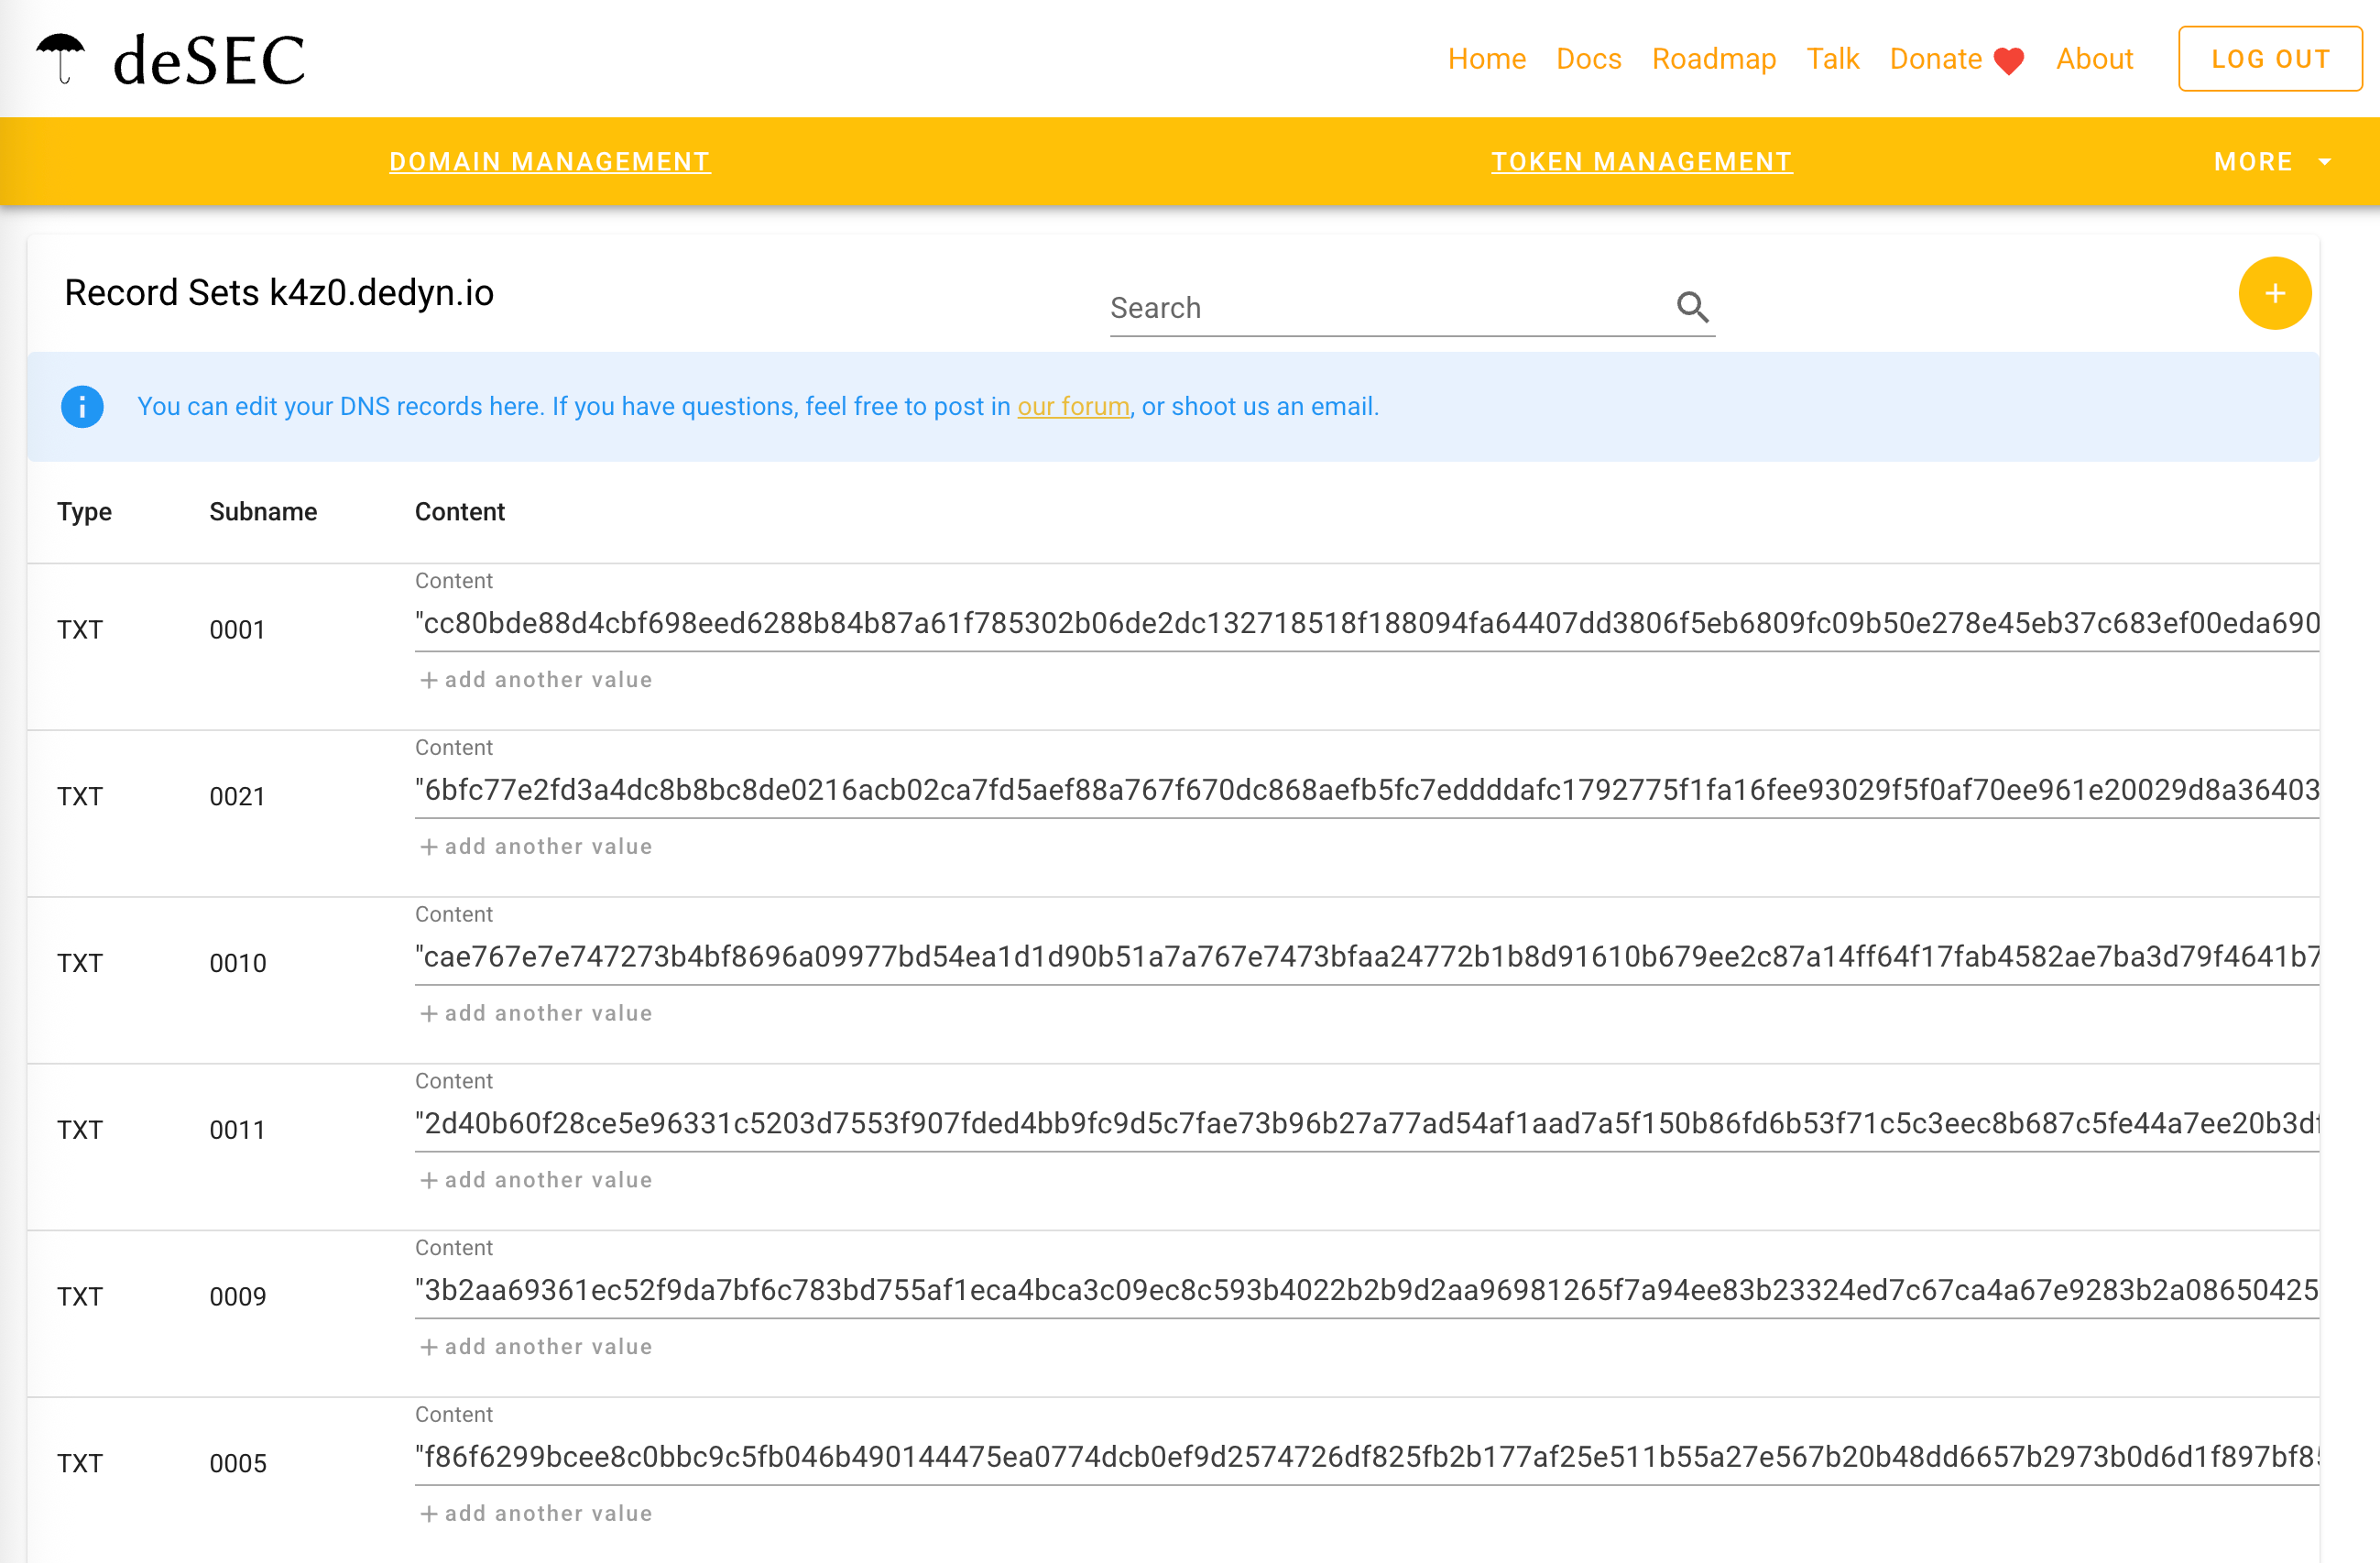Select subname 0021 cell

pyautogui.click(x=237, y=797)
